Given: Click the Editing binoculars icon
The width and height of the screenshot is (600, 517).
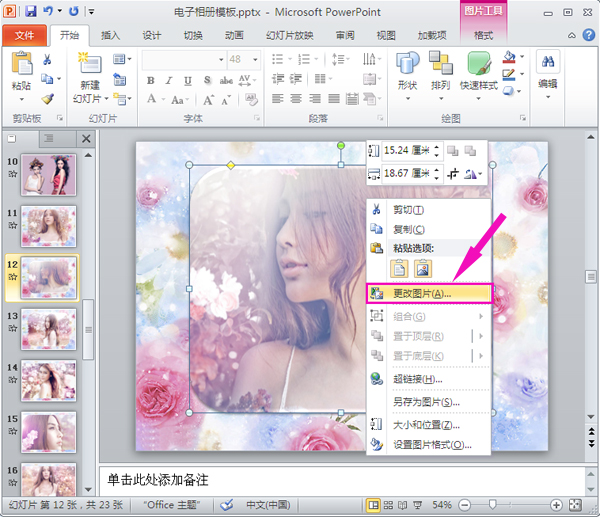Looking at the screenshot, I should point(548,61).
